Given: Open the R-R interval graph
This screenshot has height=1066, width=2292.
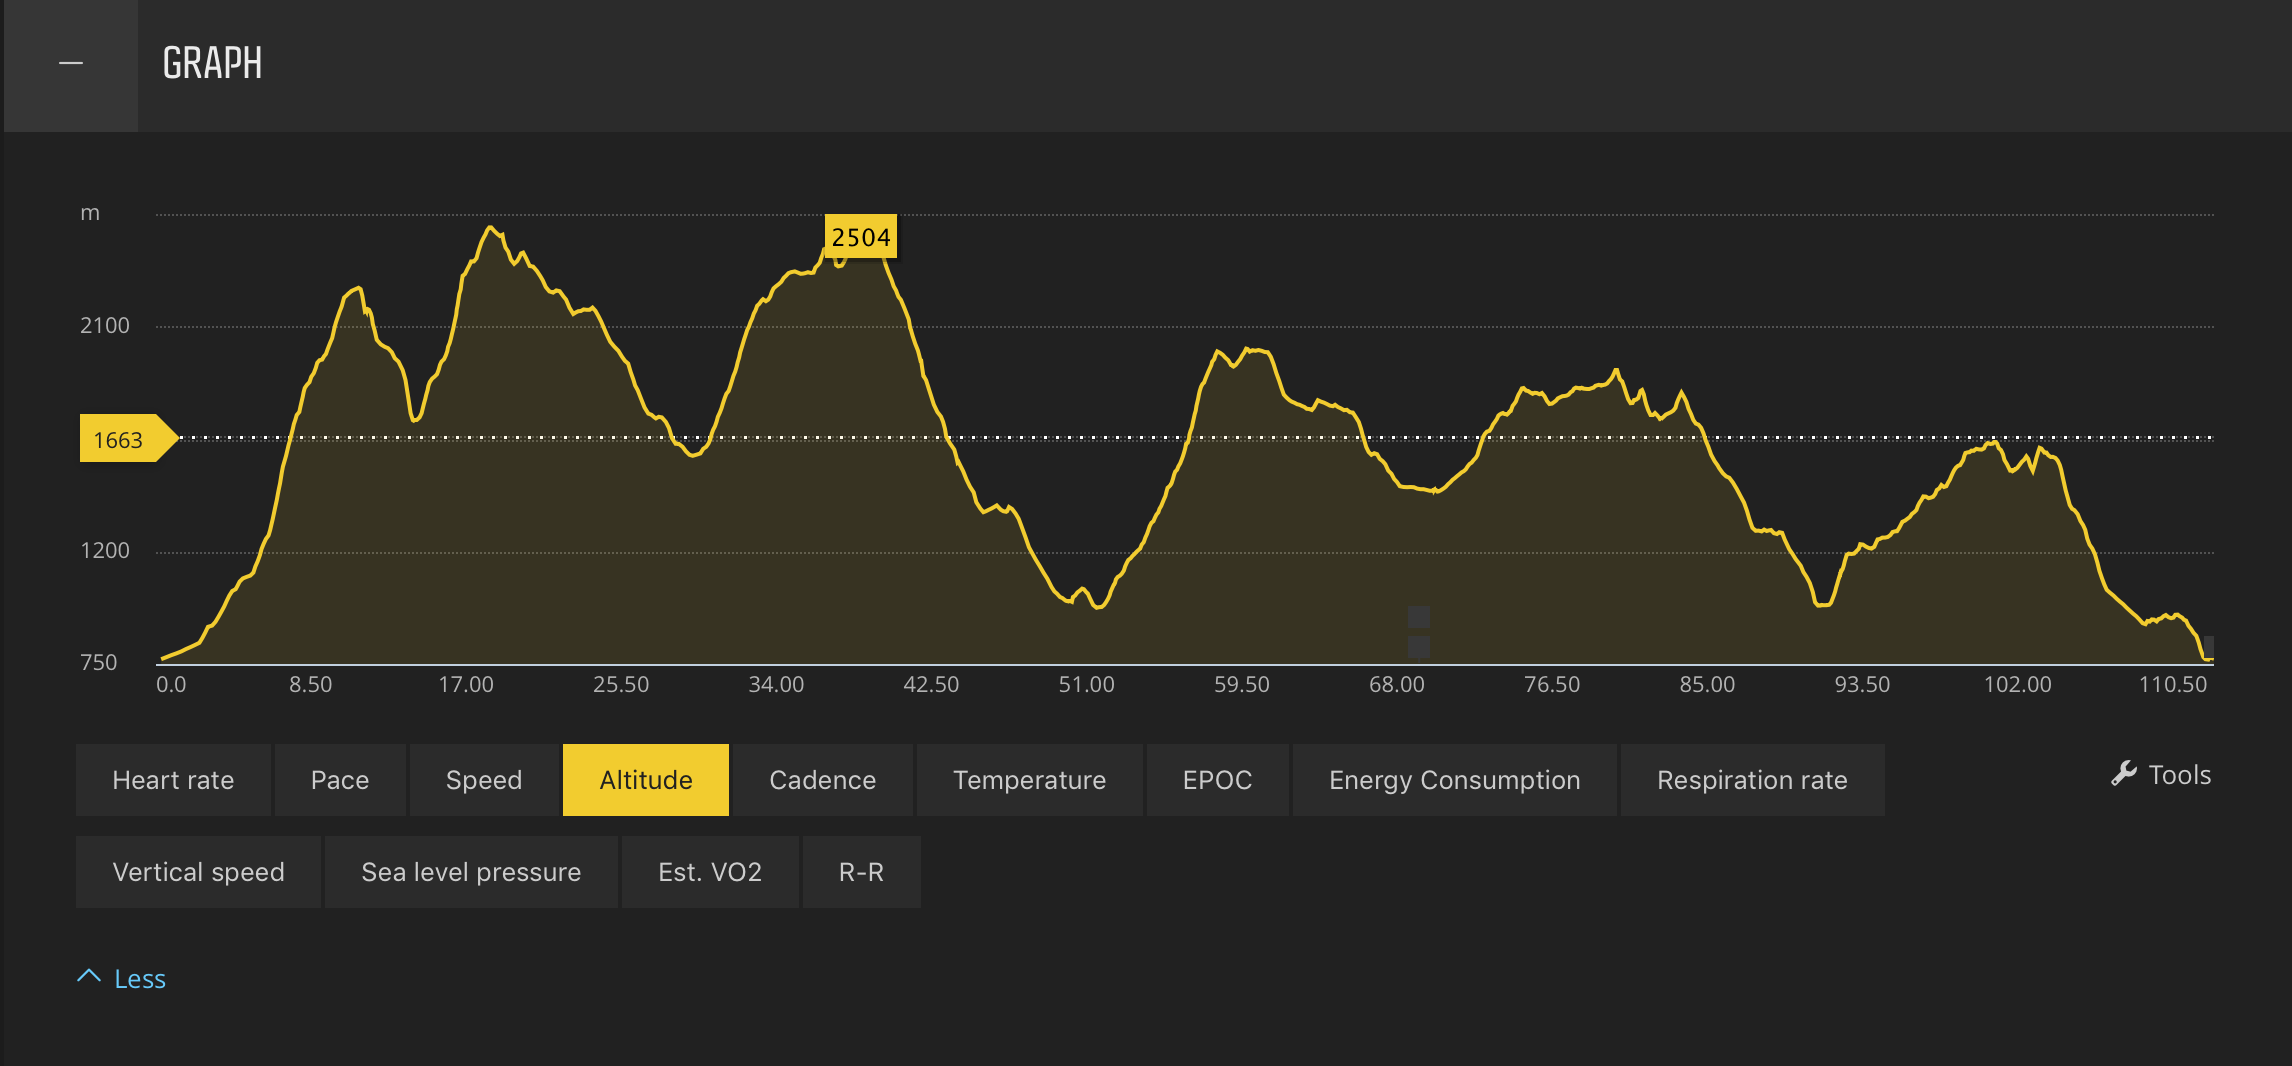Looking at the screenshot, I should pyautogui.click(x=861, y=872).
